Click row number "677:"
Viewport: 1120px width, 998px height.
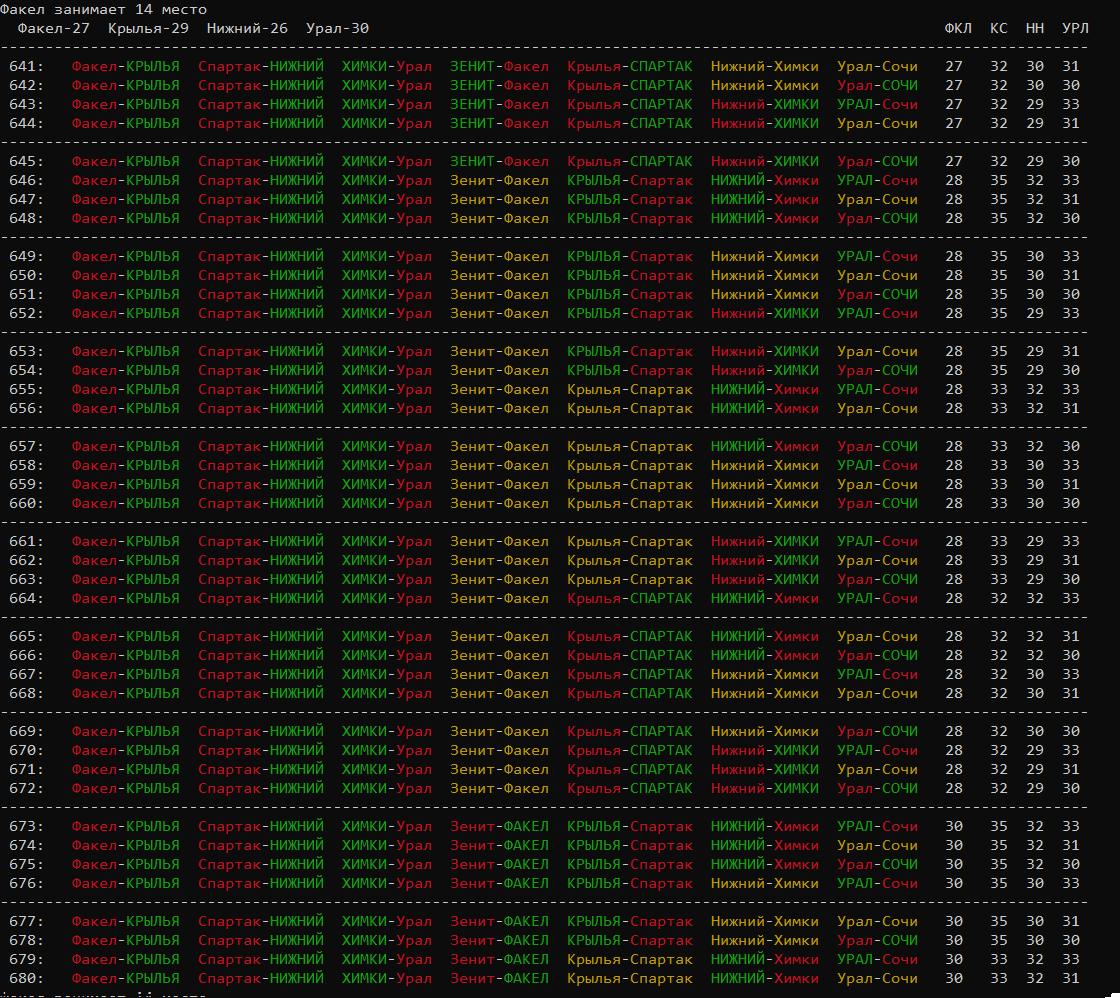(26, 922)
